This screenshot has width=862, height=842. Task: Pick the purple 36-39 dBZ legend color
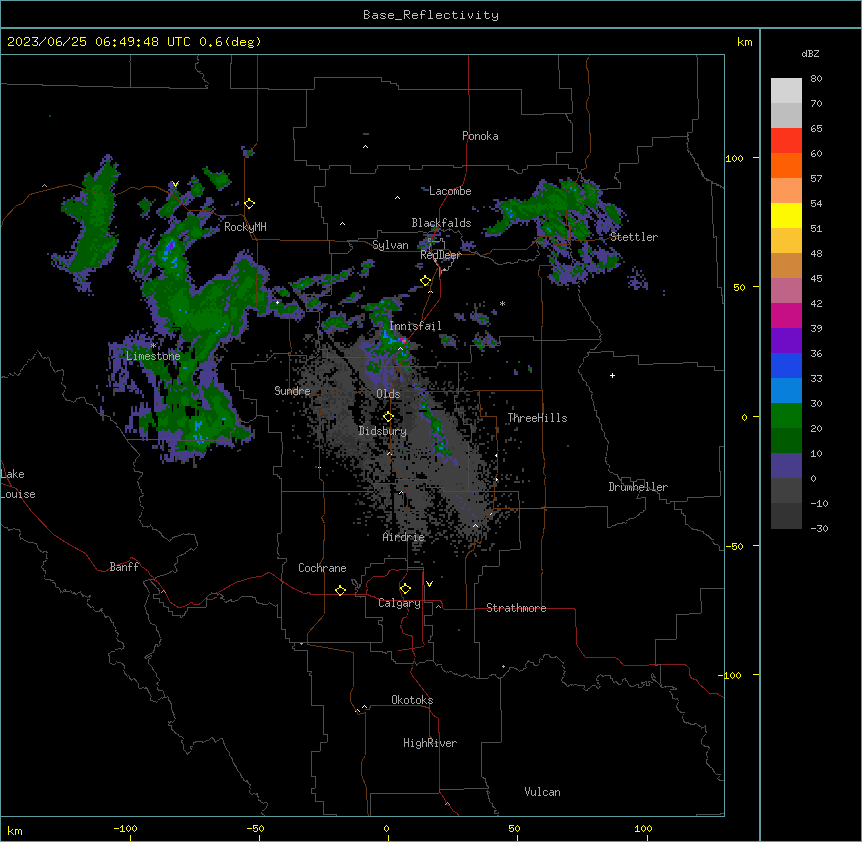pos(786,341)
